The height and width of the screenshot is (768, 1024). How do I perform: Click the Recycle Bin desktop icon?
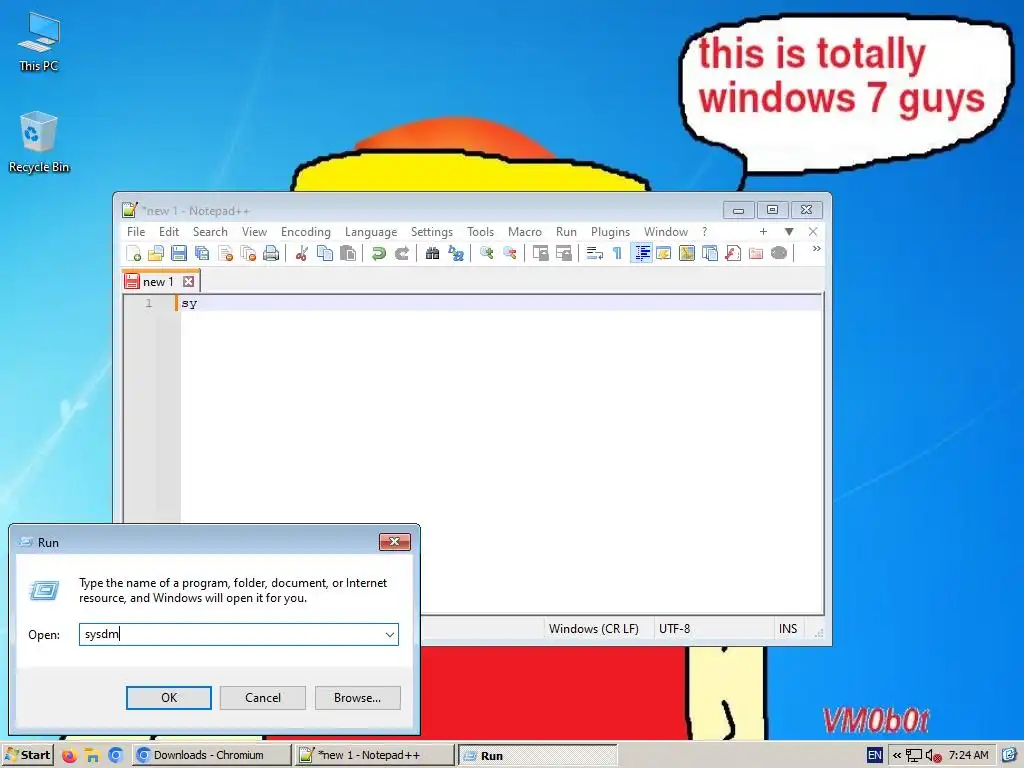point(39,142)
